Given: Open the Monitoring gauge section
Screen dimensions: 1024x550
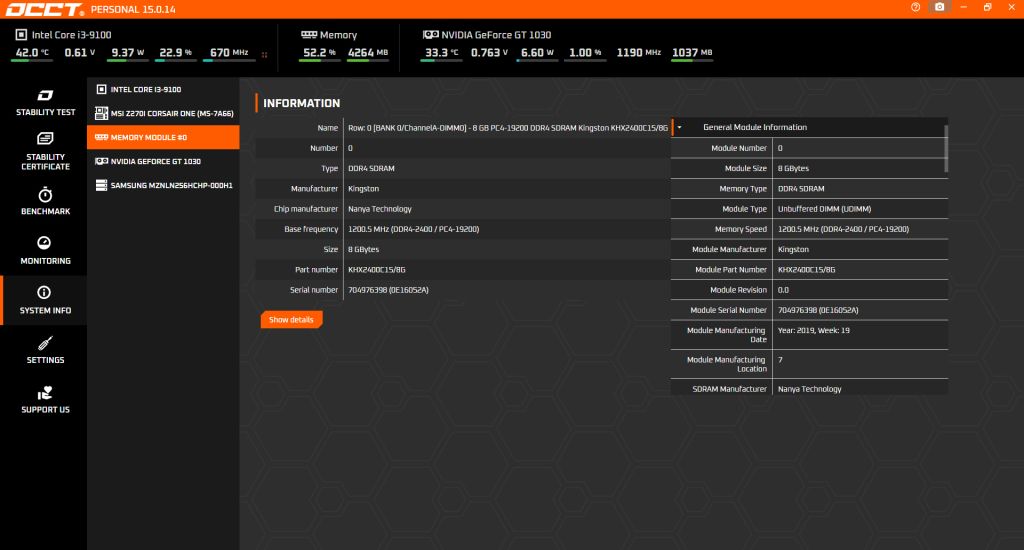Looking at the screenshot, I should (45, 251).
